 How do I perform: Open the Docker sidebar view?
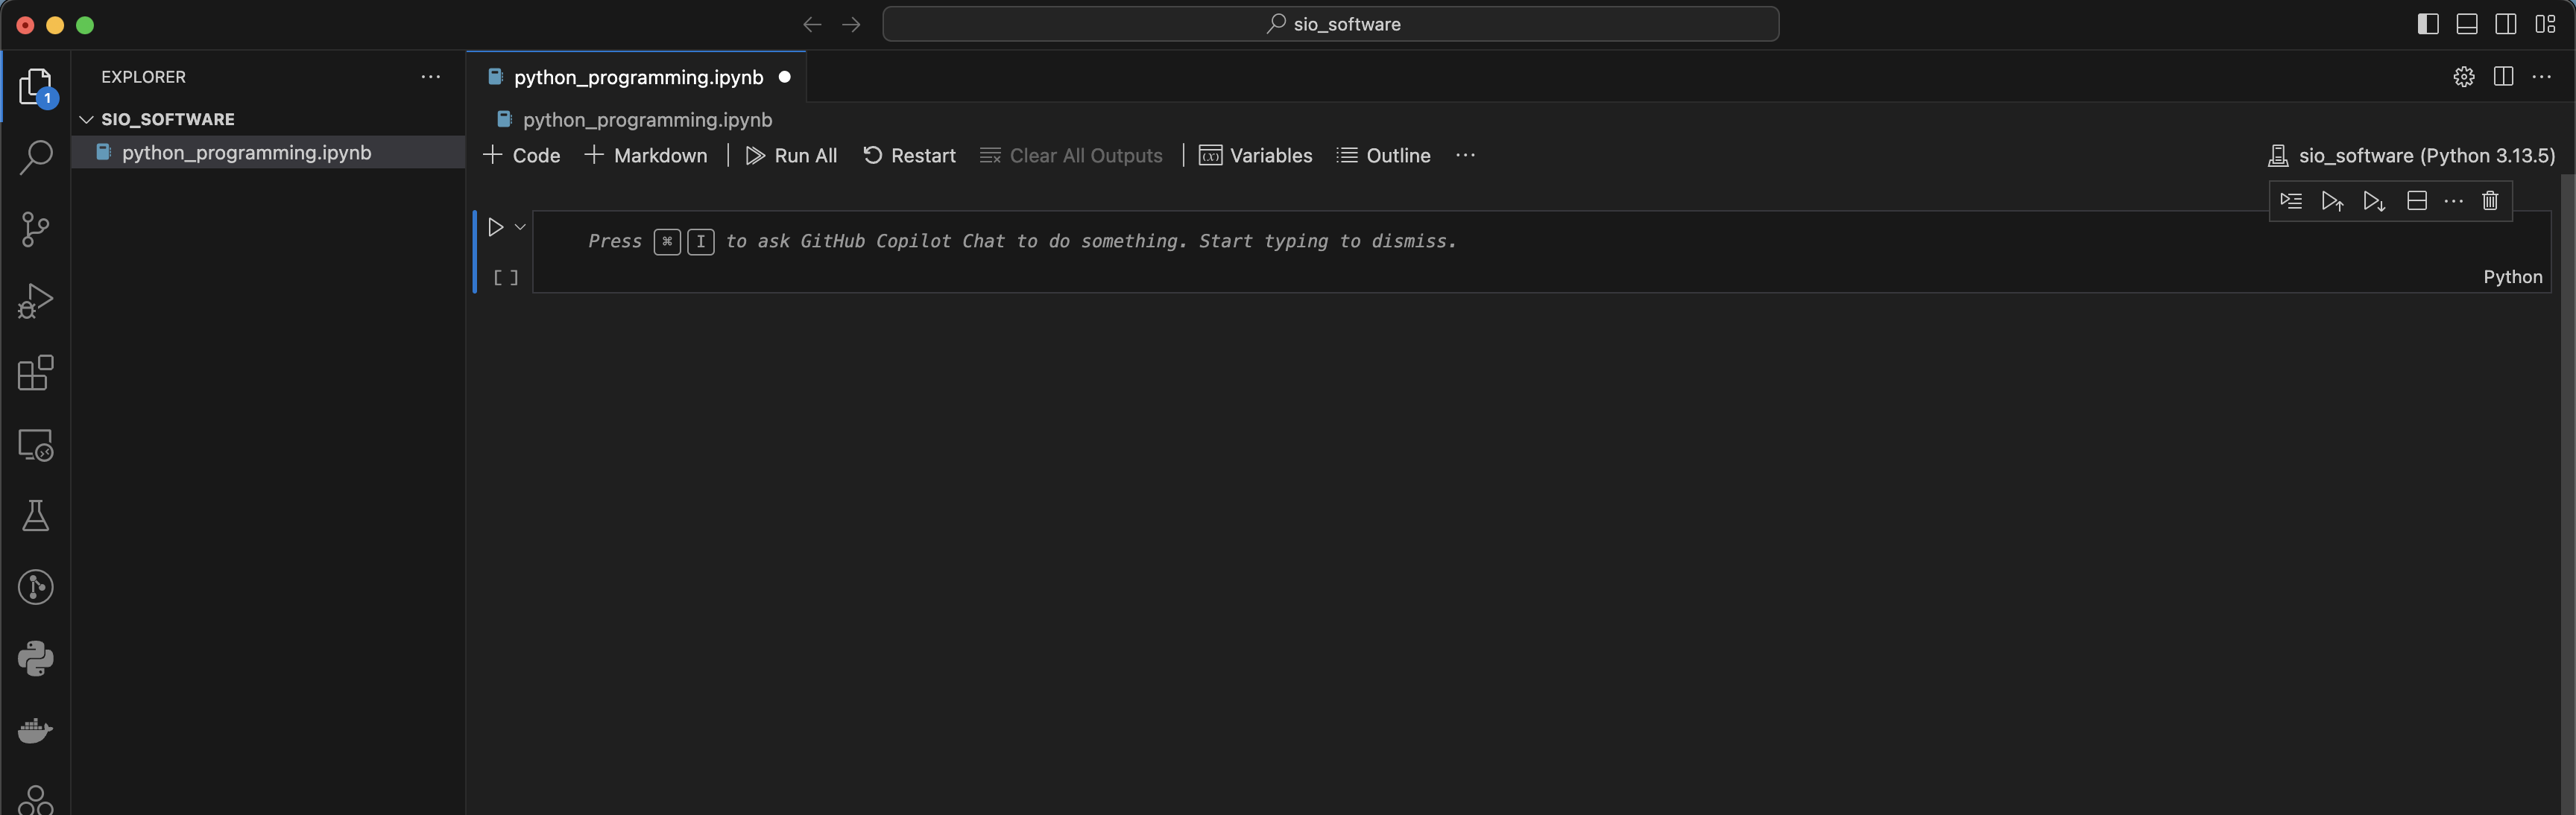click(35, 731)
